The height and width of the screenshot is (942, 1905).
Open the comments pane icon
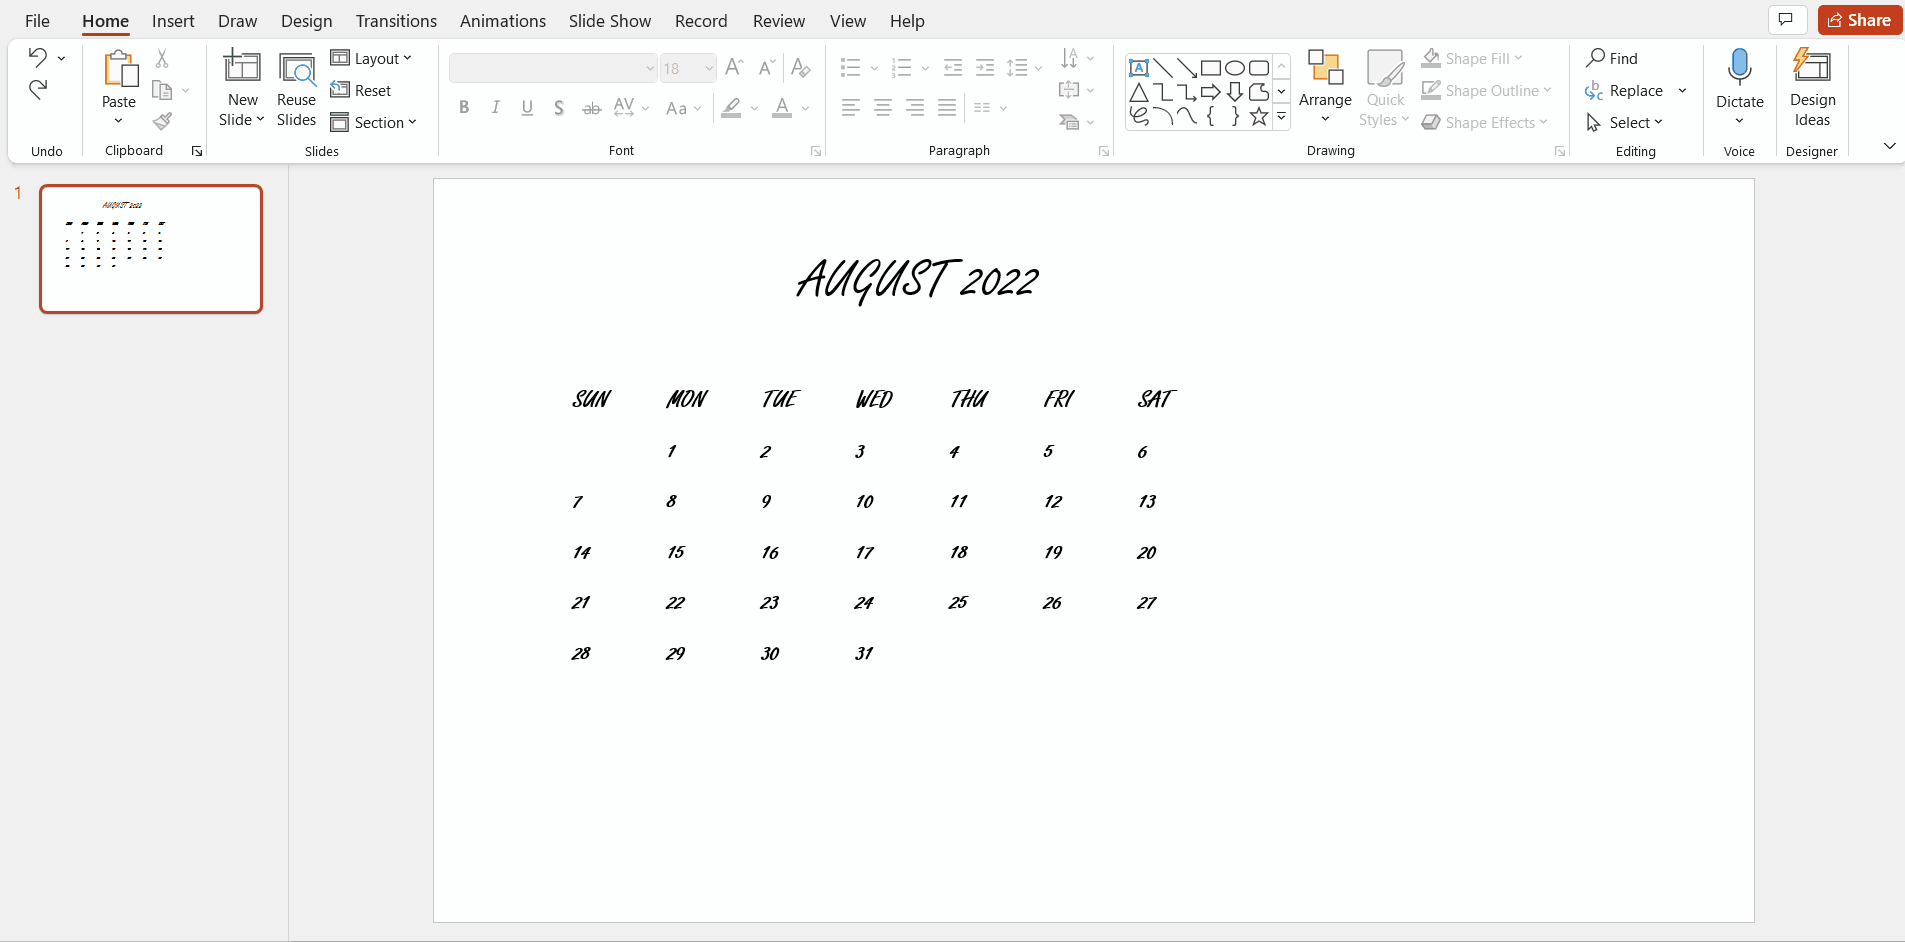click(x=1786, y=20)
